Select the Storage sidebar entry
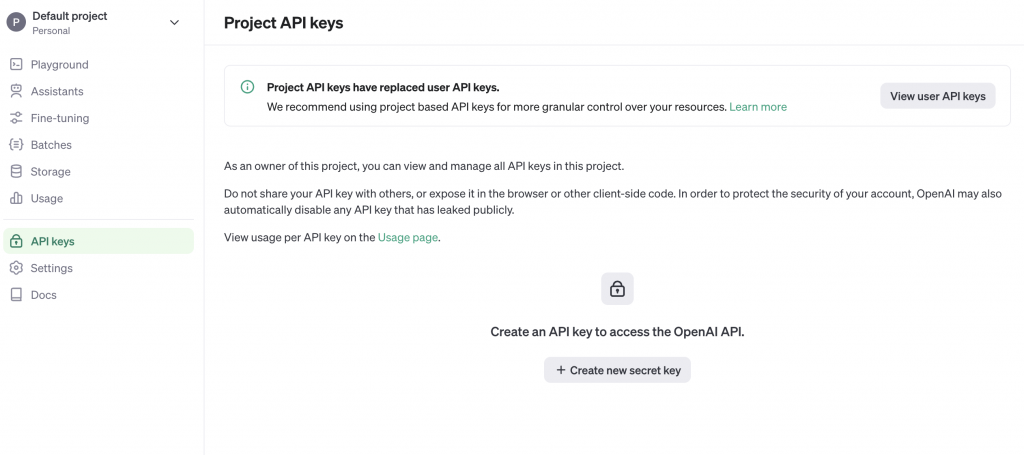Image resolution: width=1024 pixels, height=455 pixels. tap(99, 172)
